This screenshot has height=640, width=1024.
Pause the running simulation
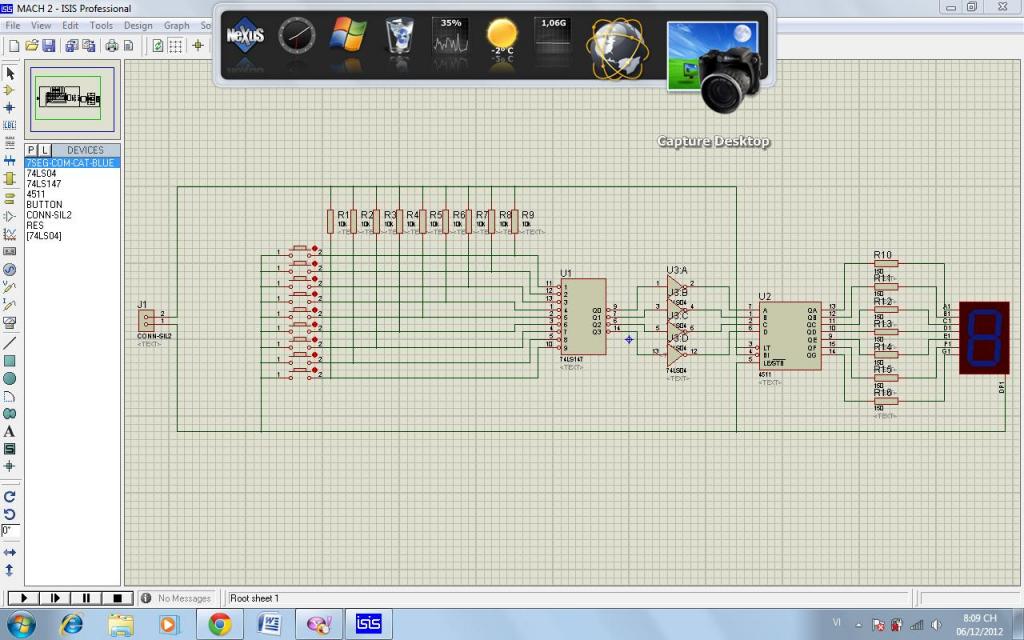click(86, 598)
